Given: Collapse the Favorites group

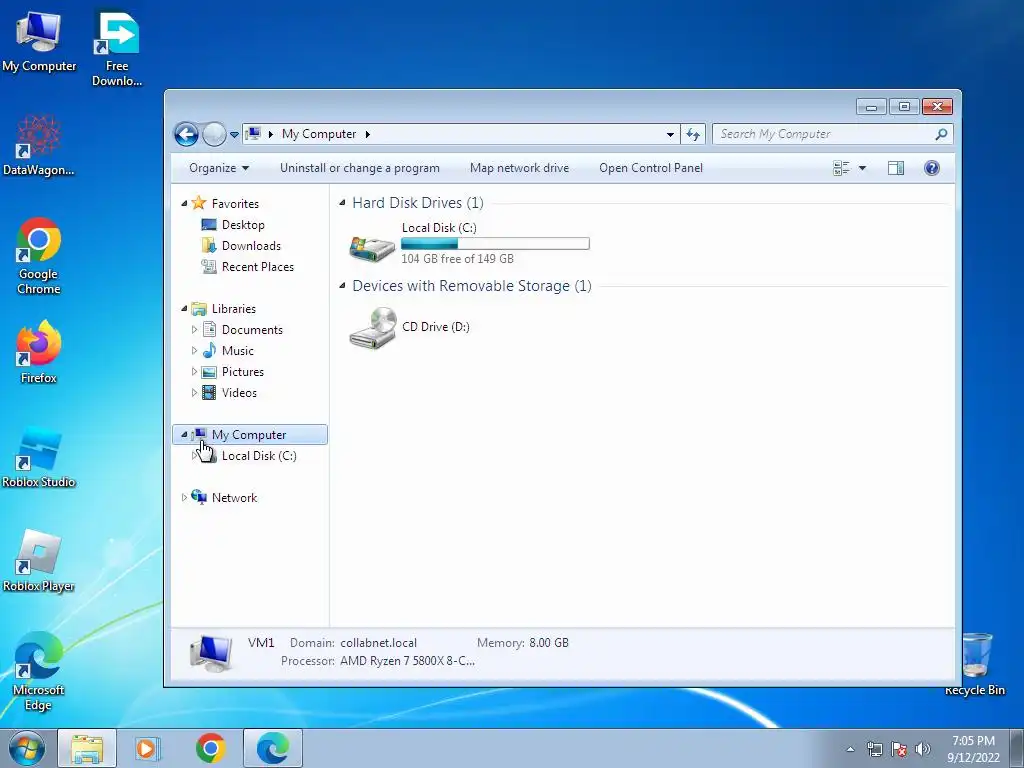Looking at the screenshot, I should [184, 204].
